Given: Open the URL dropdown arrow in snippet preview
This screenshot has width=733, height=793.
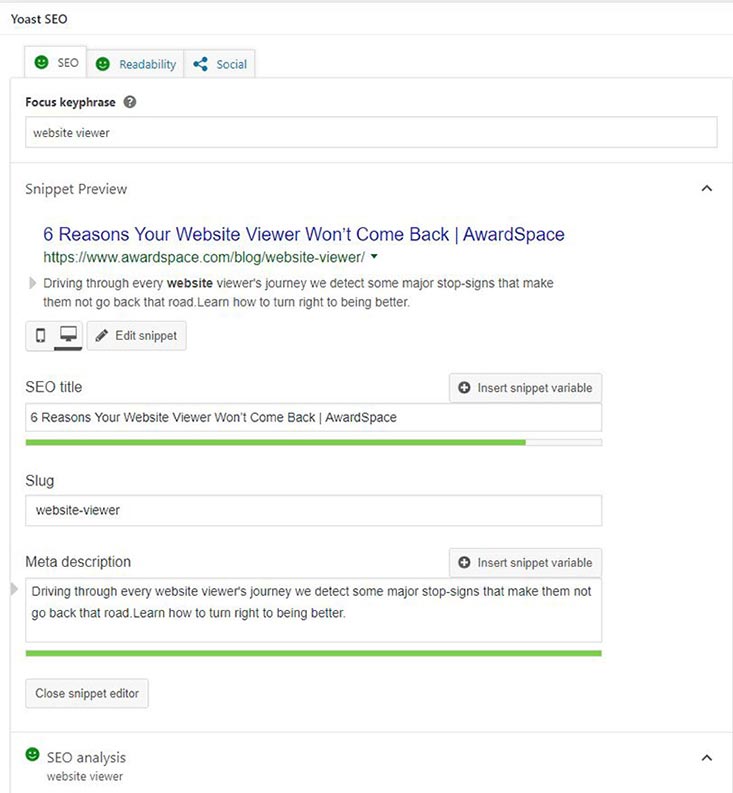Looking at the screenshot, I should [373, 257].
